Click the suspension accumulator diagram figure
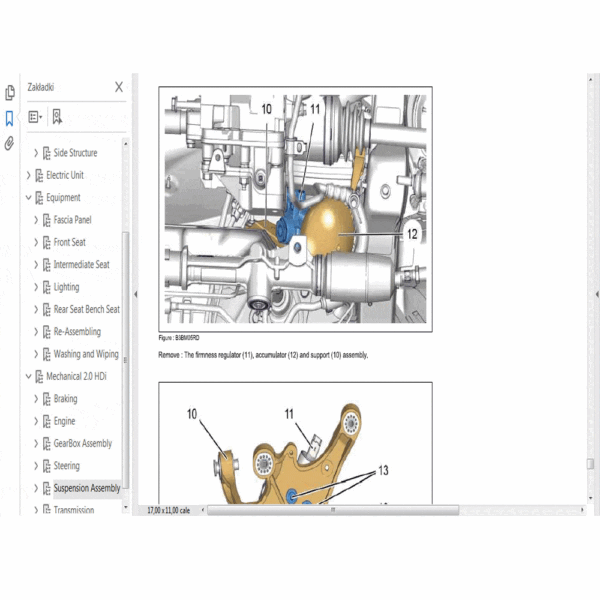 pyautogui.click(x=295, y=209)
